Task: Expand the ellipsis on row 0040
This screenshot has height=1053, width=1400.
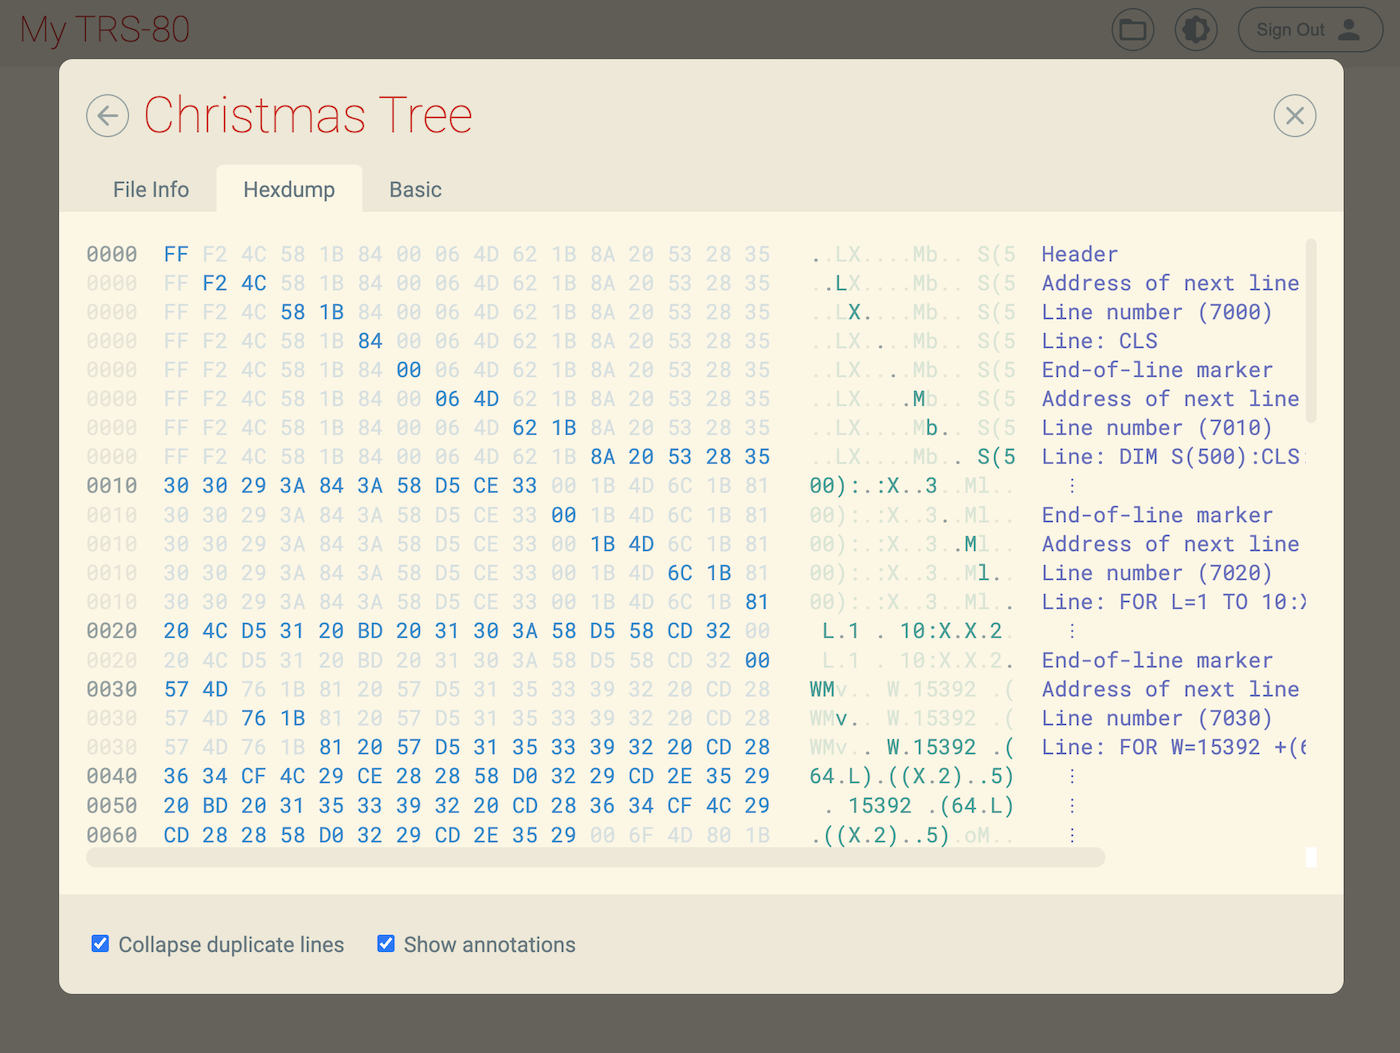Action: pos(1072,777)
